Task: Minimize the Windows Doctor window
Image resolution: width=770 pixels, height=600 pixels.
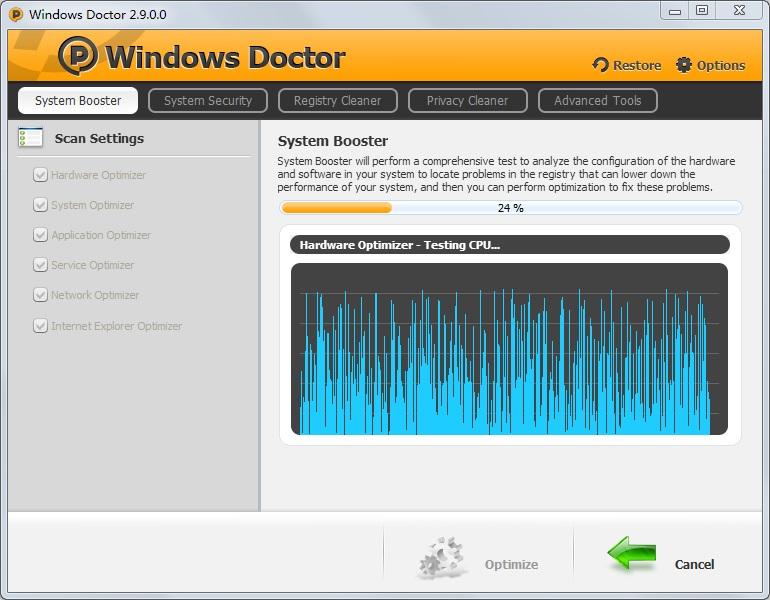Action: click(x=675, y=11)
